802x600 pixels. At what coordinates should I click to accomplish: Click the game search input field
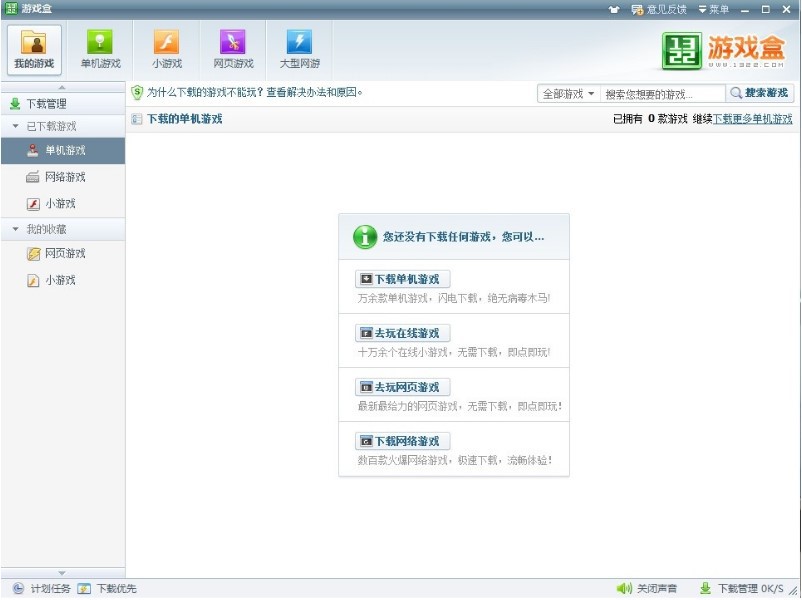click(x=660, y=94)
